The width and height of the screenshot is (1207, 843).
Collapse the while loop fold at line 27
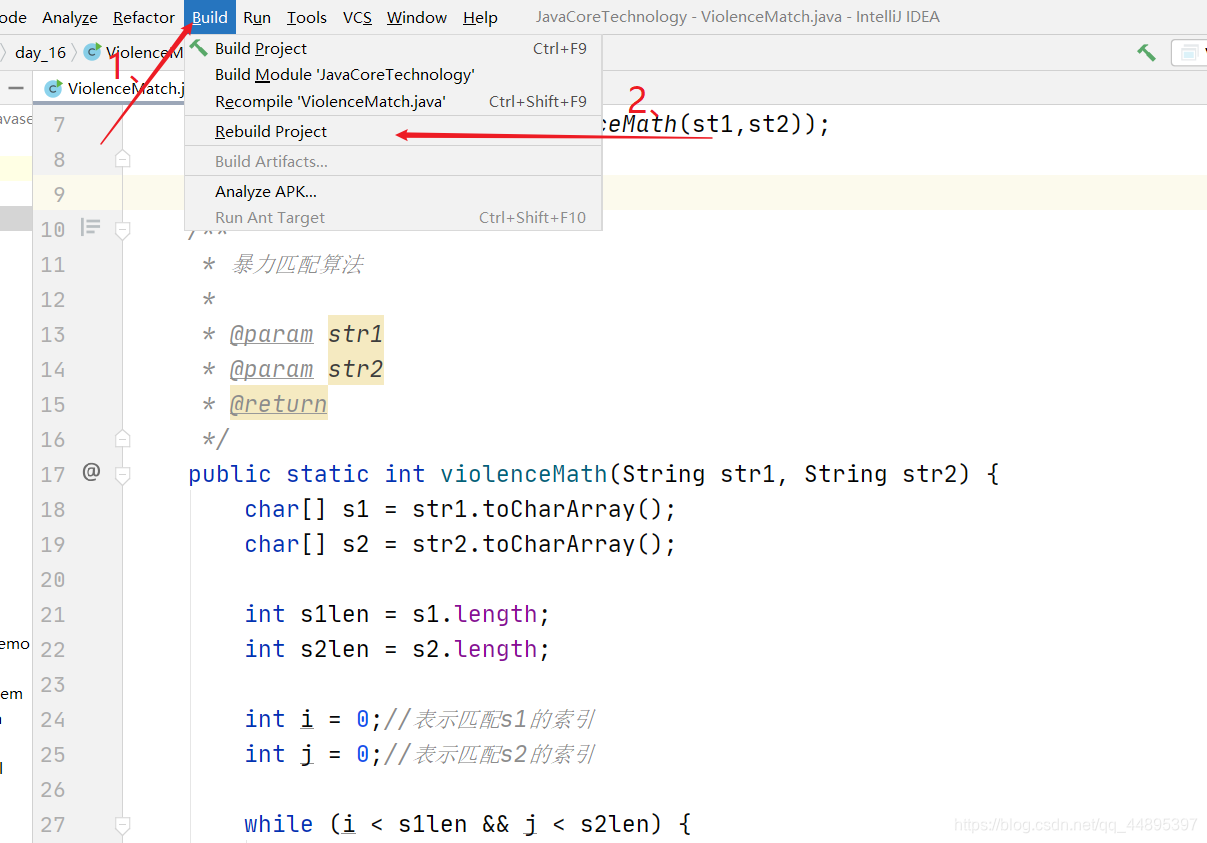pos(122,825)
